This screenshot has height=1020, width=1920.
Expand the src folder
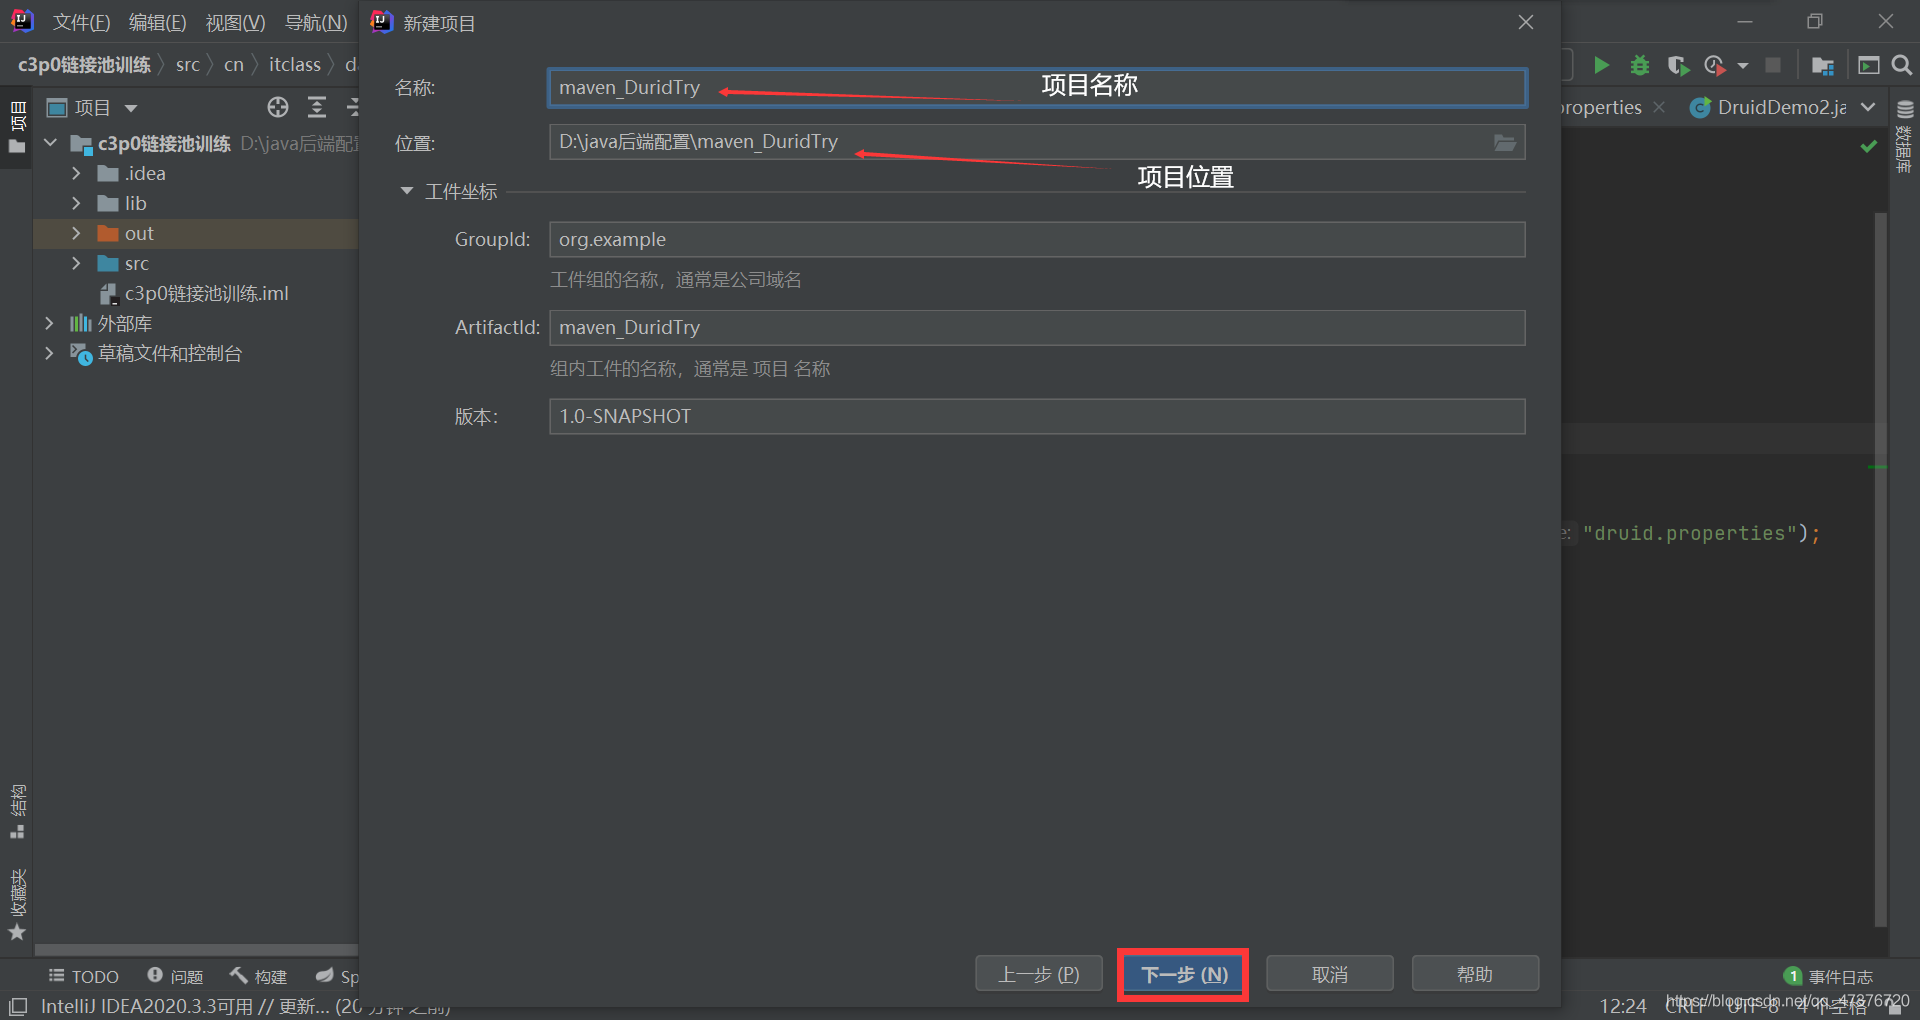[76, 263]
